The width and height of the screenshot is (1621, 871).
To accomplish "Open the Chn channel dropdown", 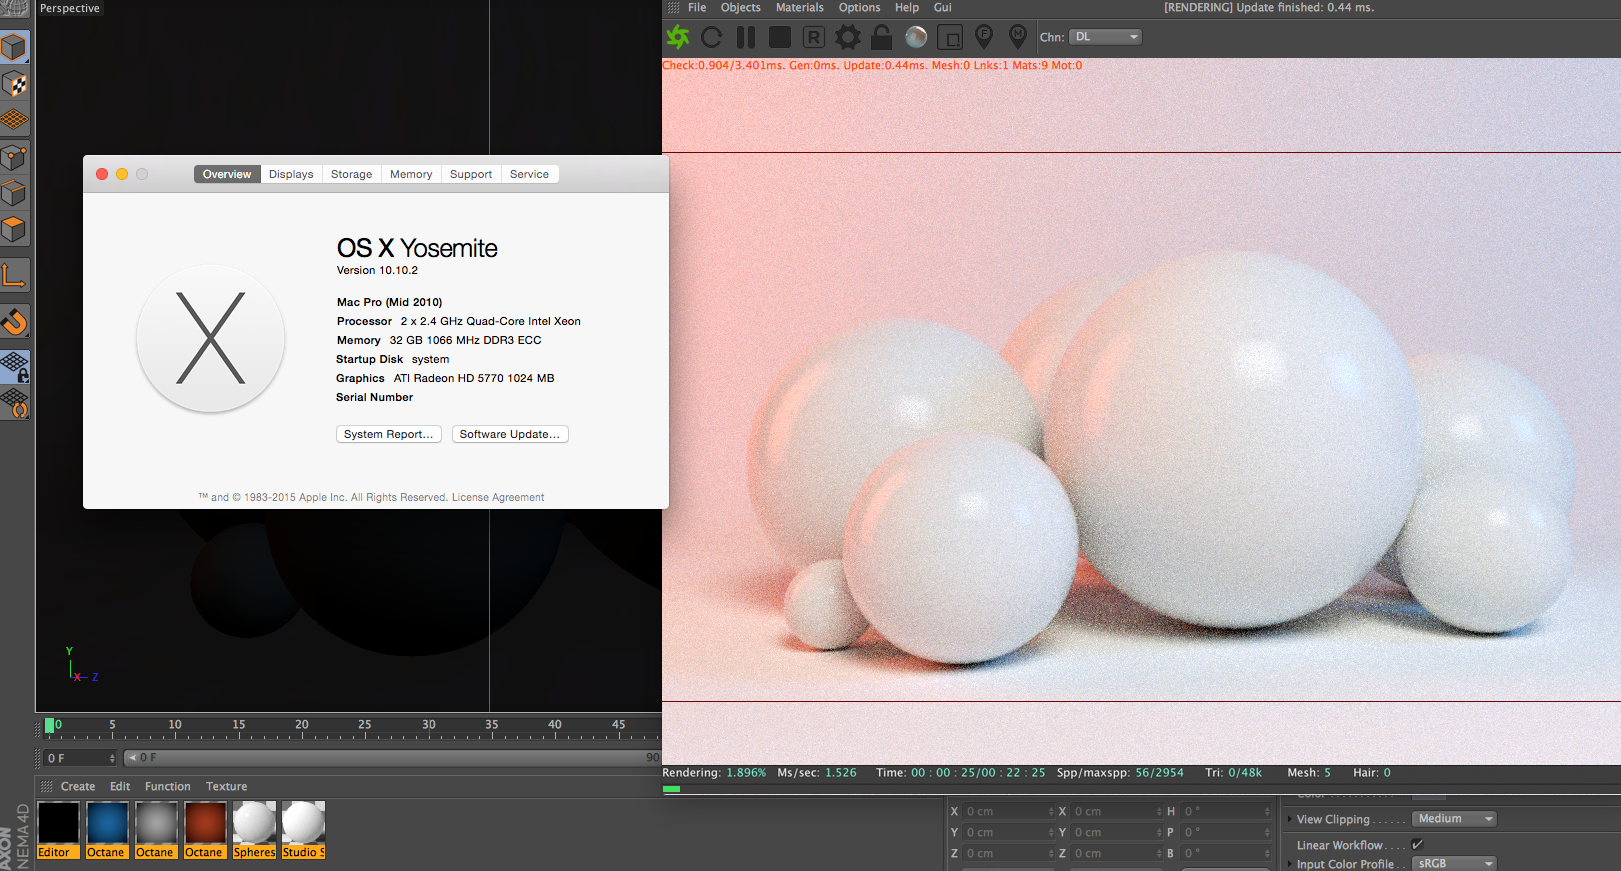I will click(1105, 37).
